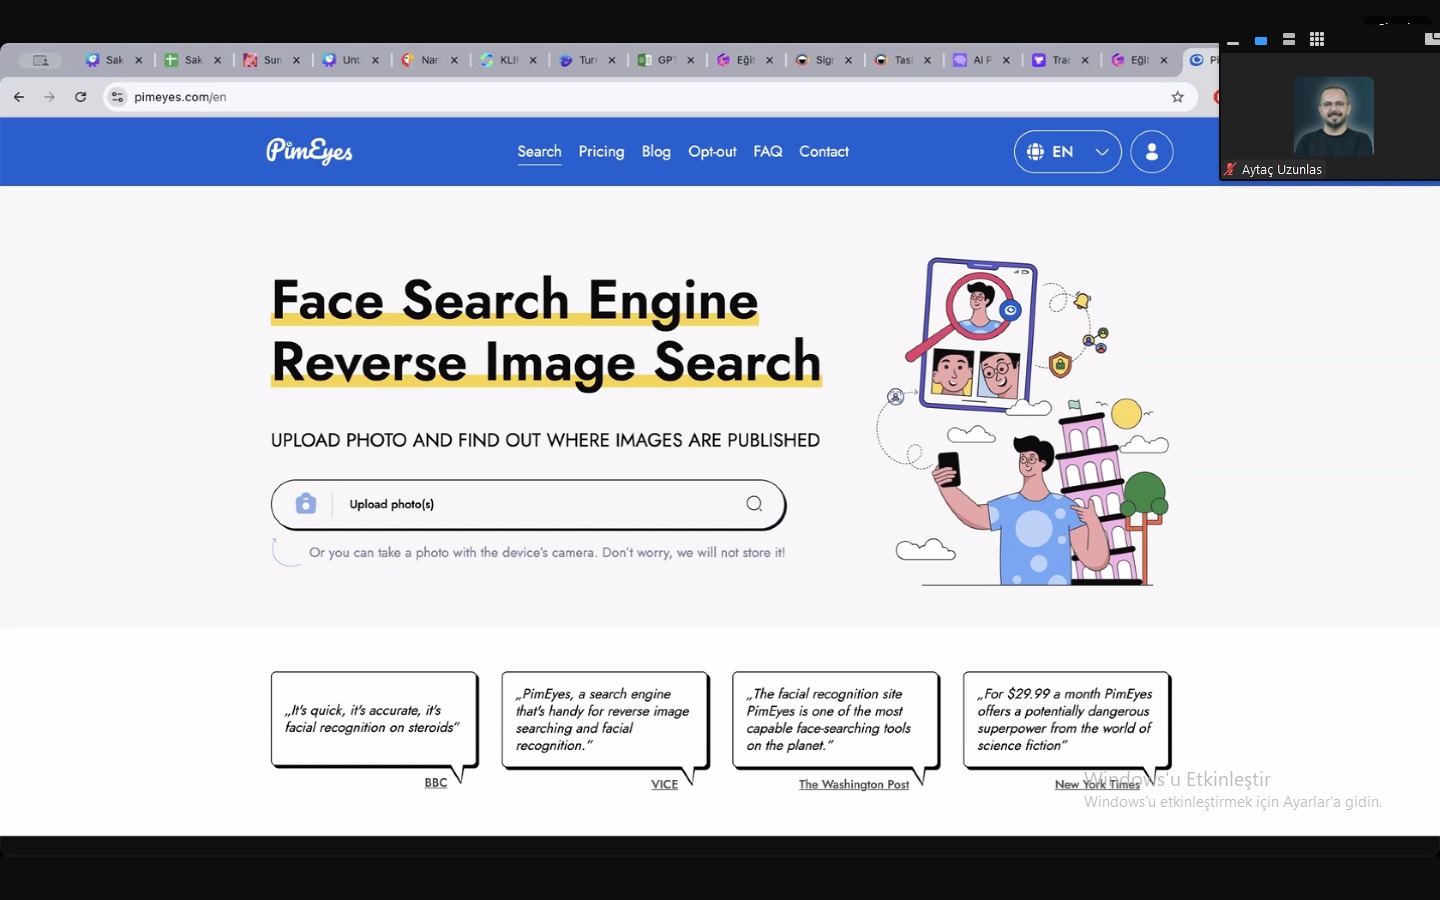
Task: Open the VICE source link
Action: click(x=664, y=785)
